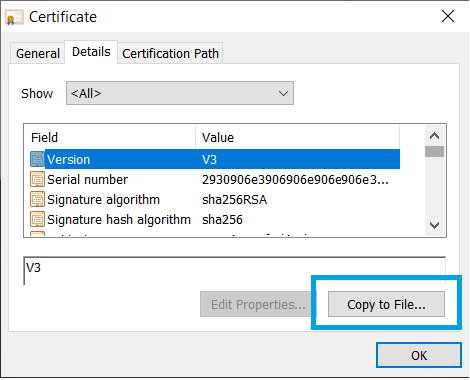This screenshot has width=470, height=380.
Task: Click the Signature algorithm field icon
Action: coord(37,199)
